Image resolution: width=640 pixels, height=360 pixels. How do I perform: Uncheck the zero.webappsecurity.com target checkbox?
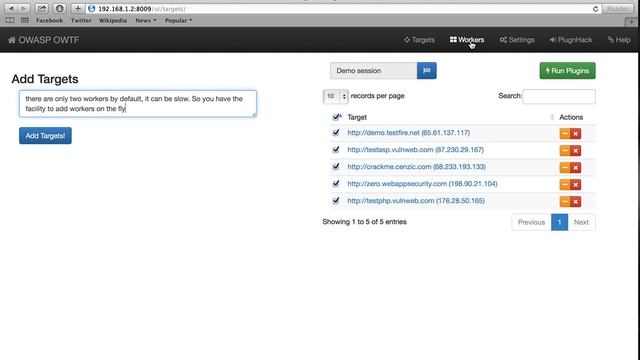click(336, 184)
